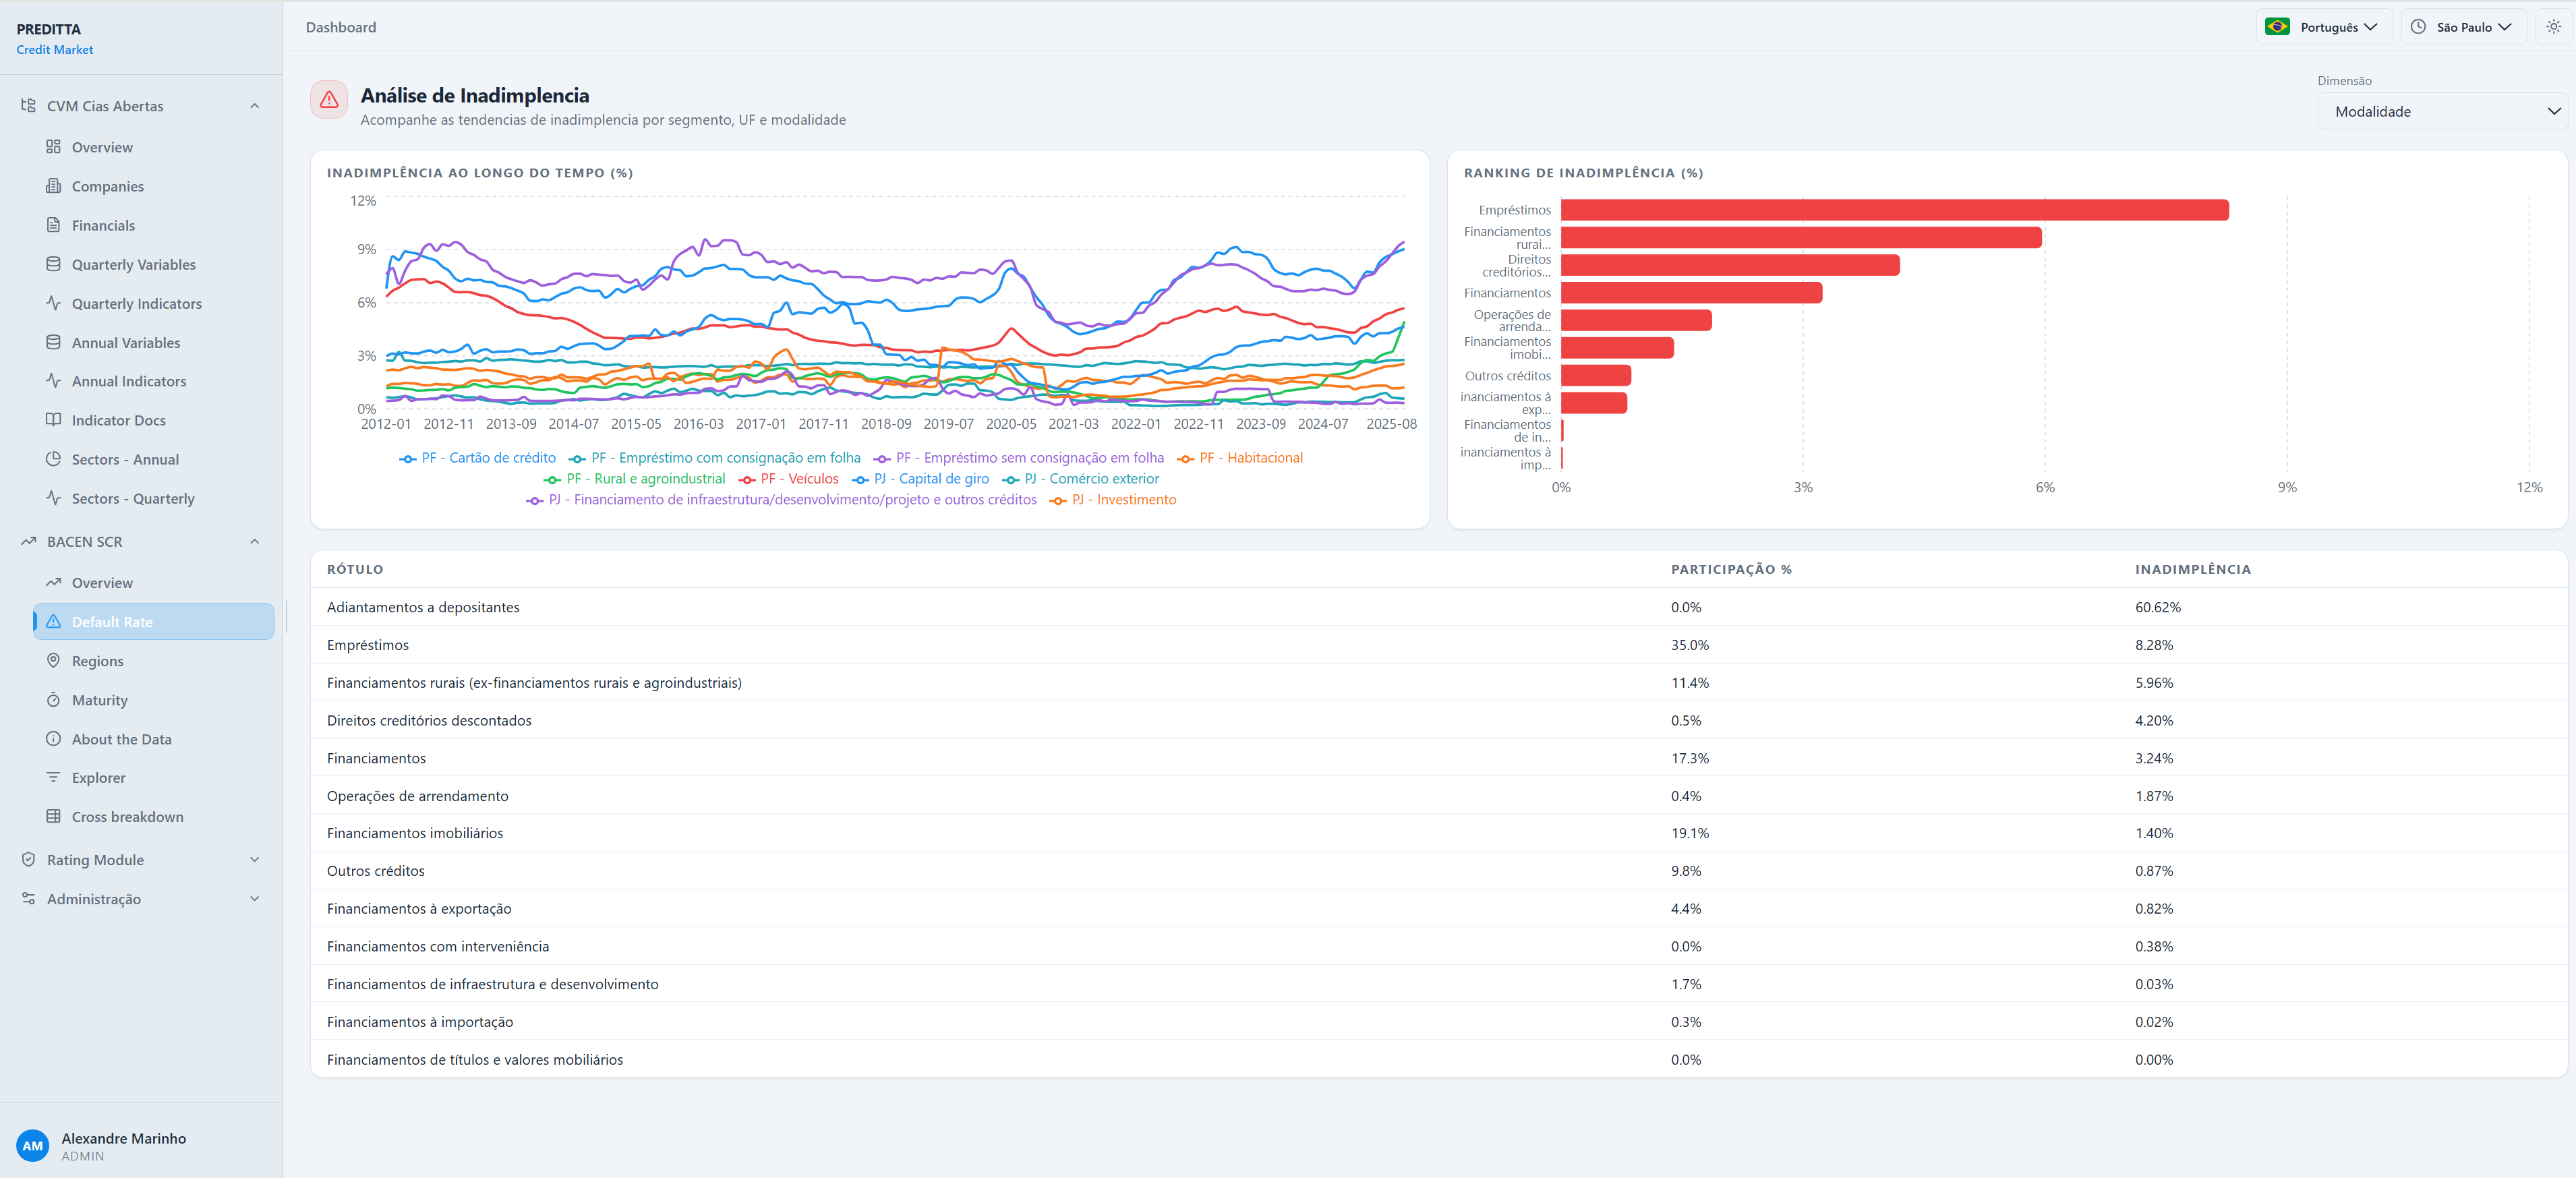Image resolution: width=2576 pixels, height=1178 pixels.
Task: Click the Credit Market link
Action: point(55,50)
